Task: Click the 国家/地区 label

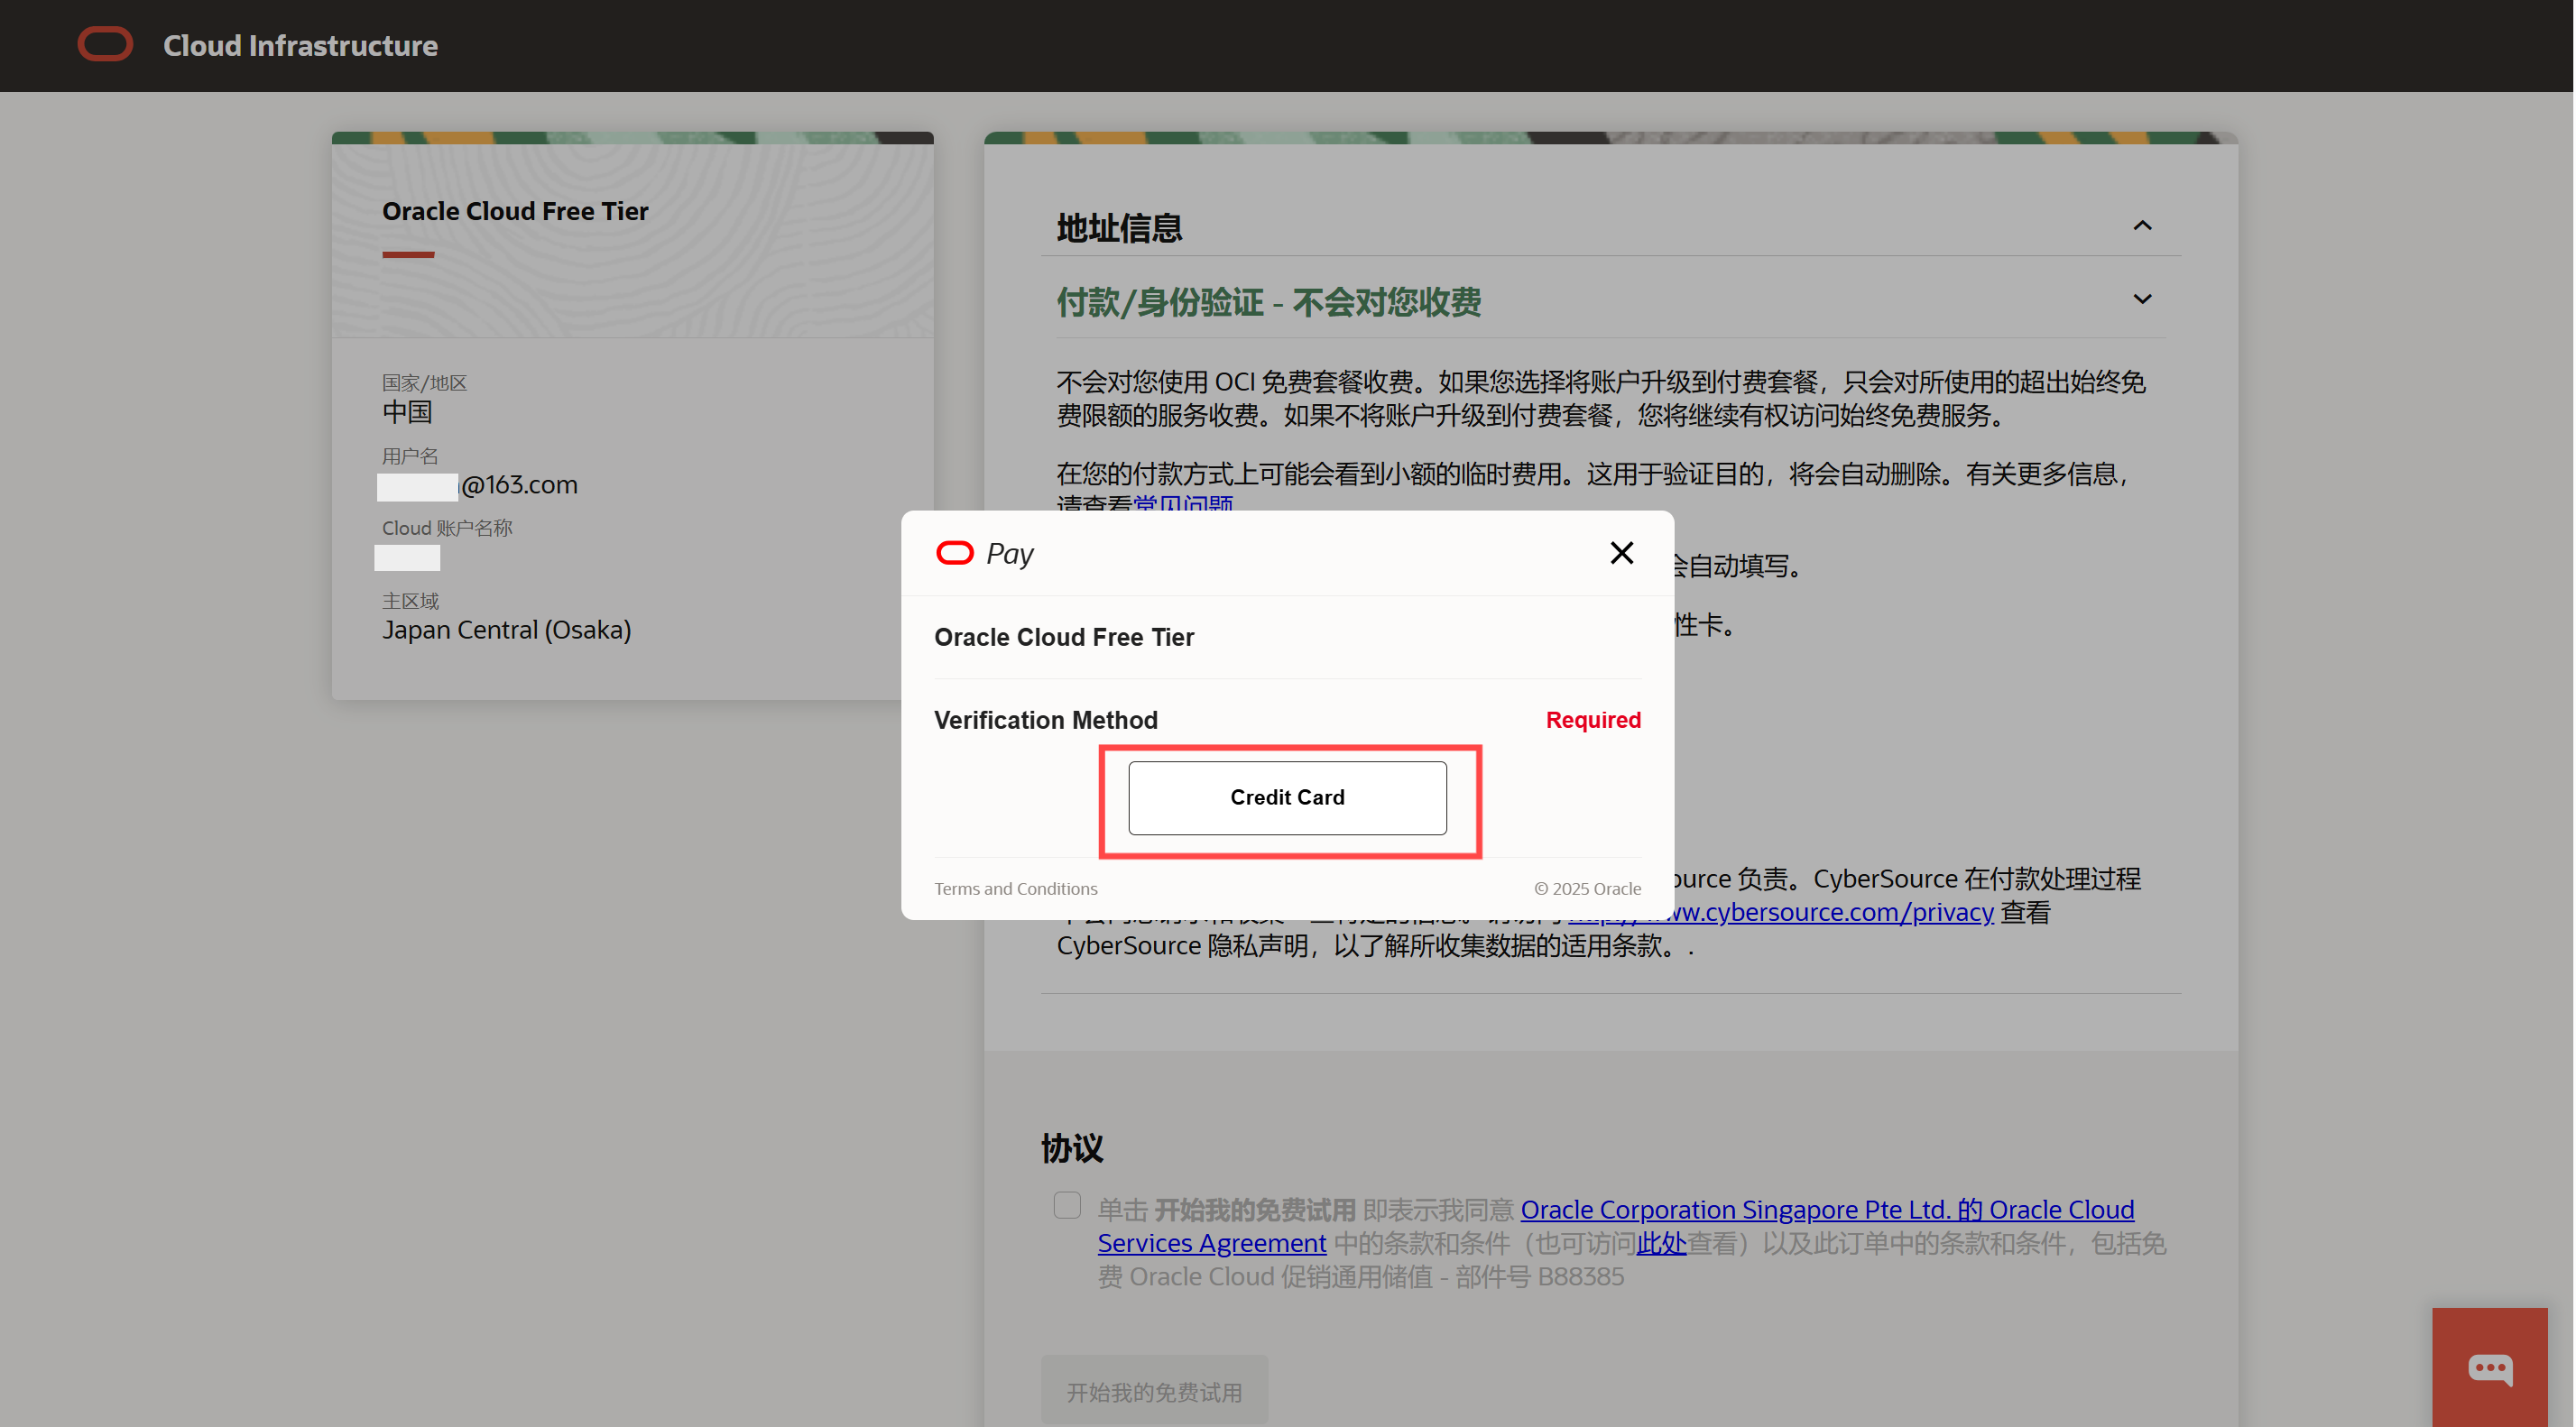Action: click(x=424, y=383)
